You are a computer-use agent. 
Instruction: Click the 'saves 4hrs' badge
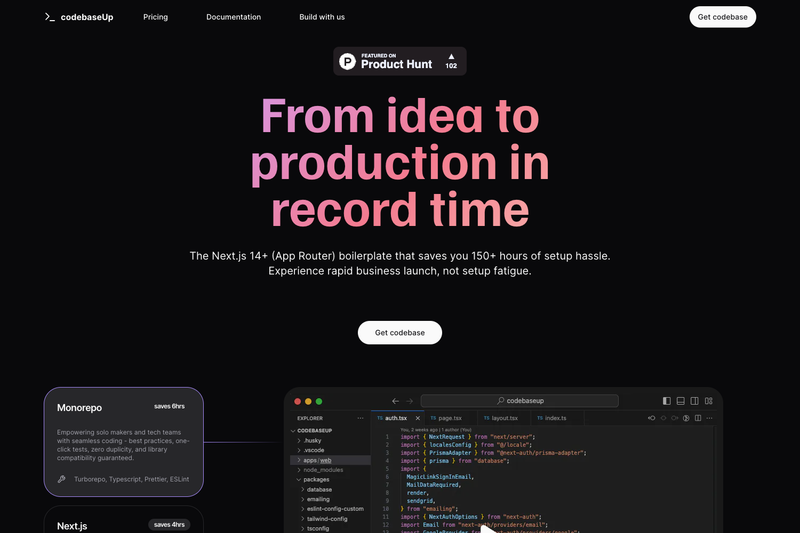[169, 524]
